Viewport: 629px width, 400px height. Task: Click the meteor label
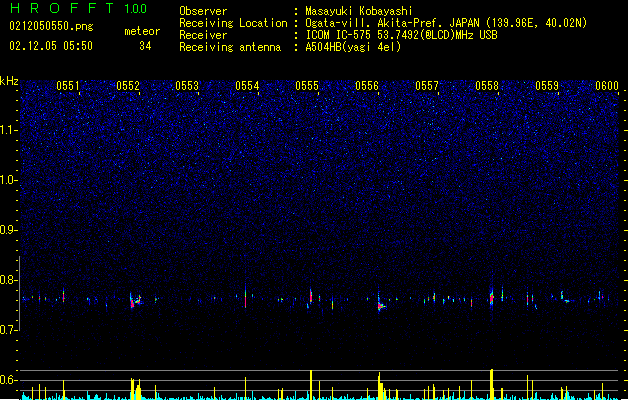pos(142,31)
